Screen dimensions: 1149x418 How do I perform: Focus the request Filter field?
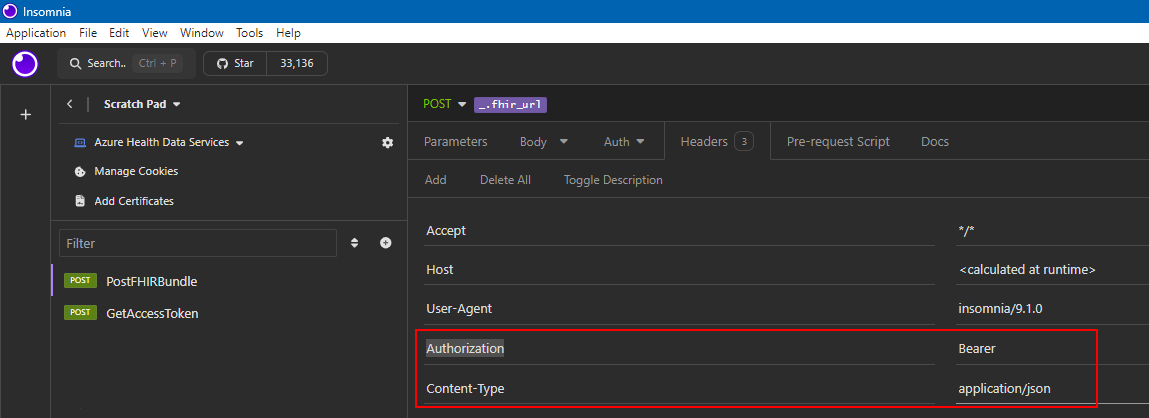(198, 243)
